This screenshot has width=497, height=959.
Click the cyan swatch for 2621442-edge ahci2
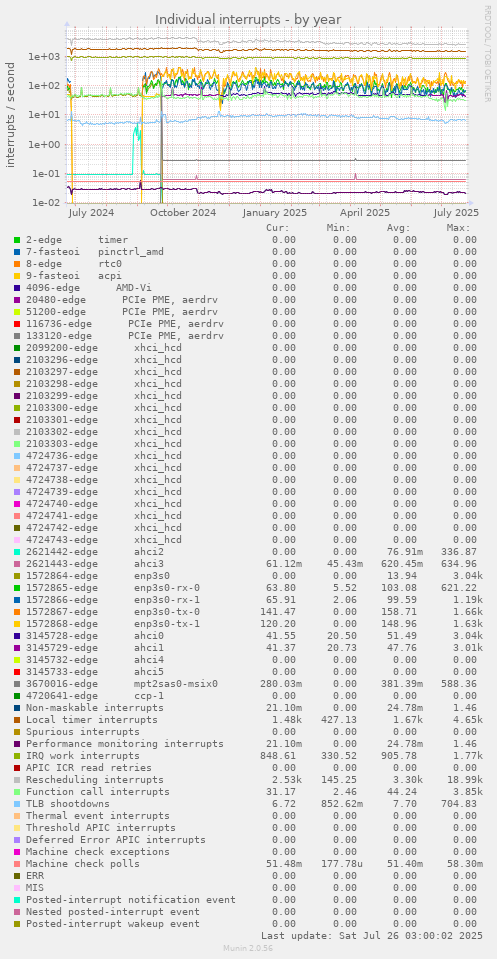[x=17, y=552]
